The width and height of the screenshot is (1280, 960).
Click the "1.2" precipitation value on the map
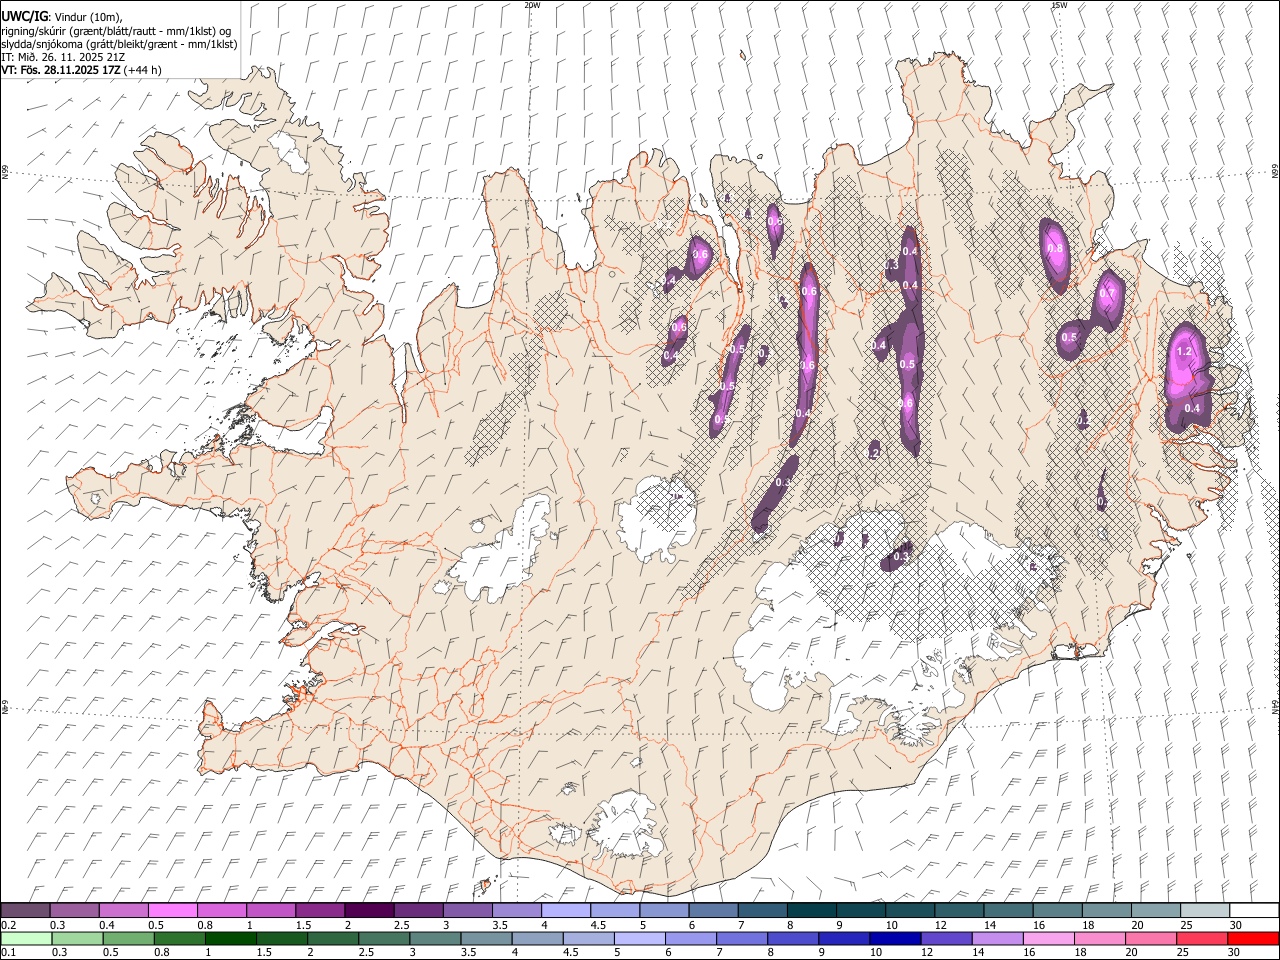pyautogui.click(x=1185, y=351)
